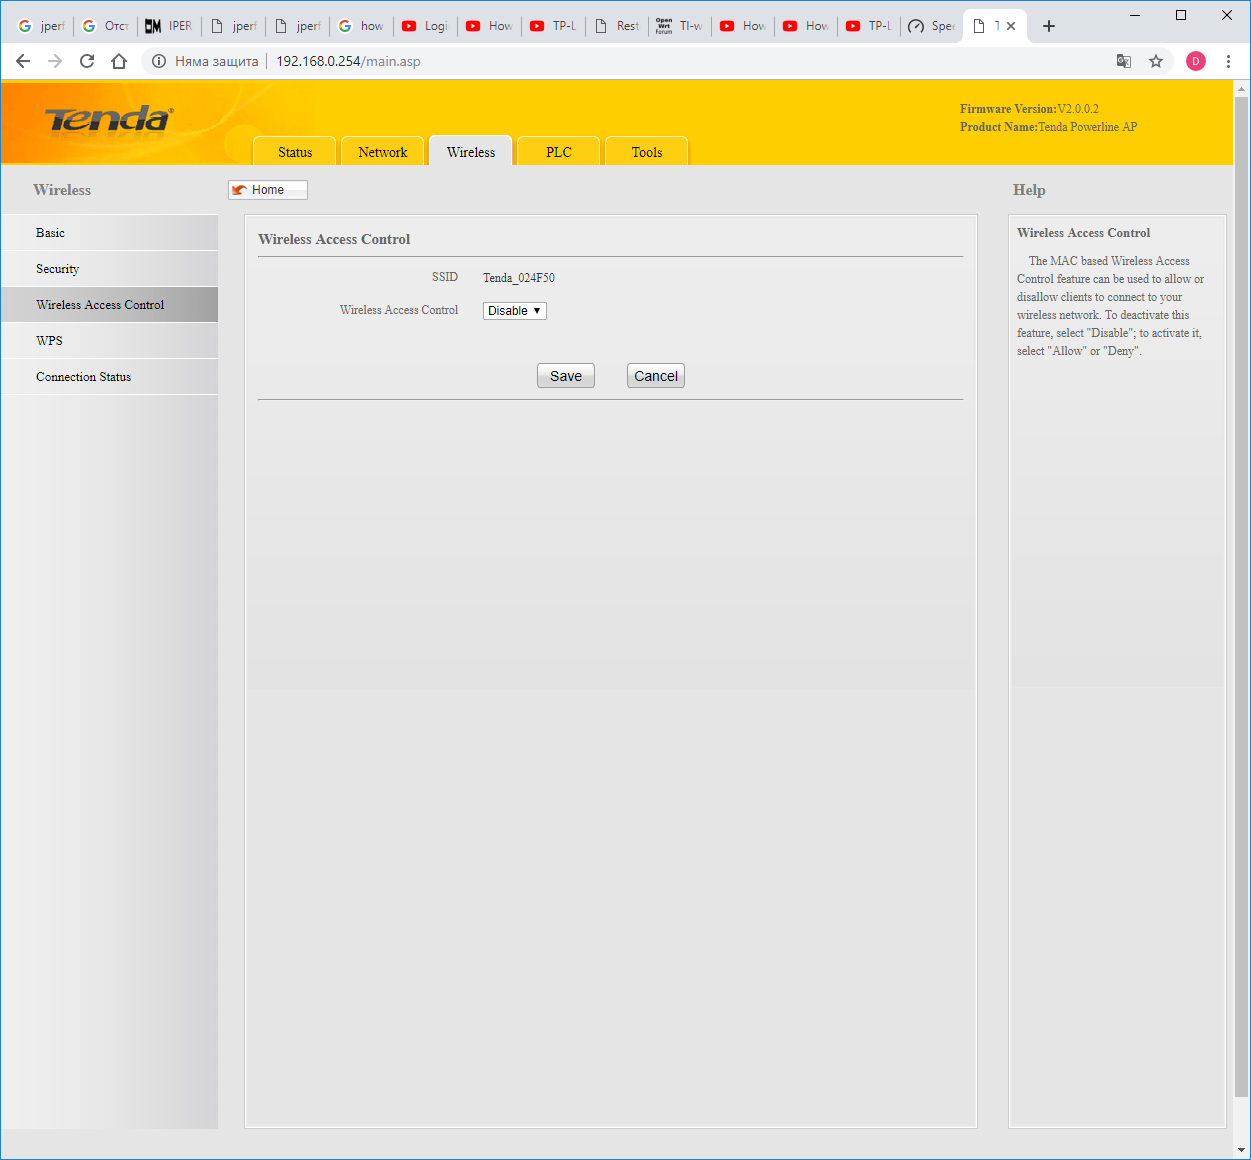
Task: Minimize the Chrome window
Action: pyautogui.click(x=1135, y=15)
